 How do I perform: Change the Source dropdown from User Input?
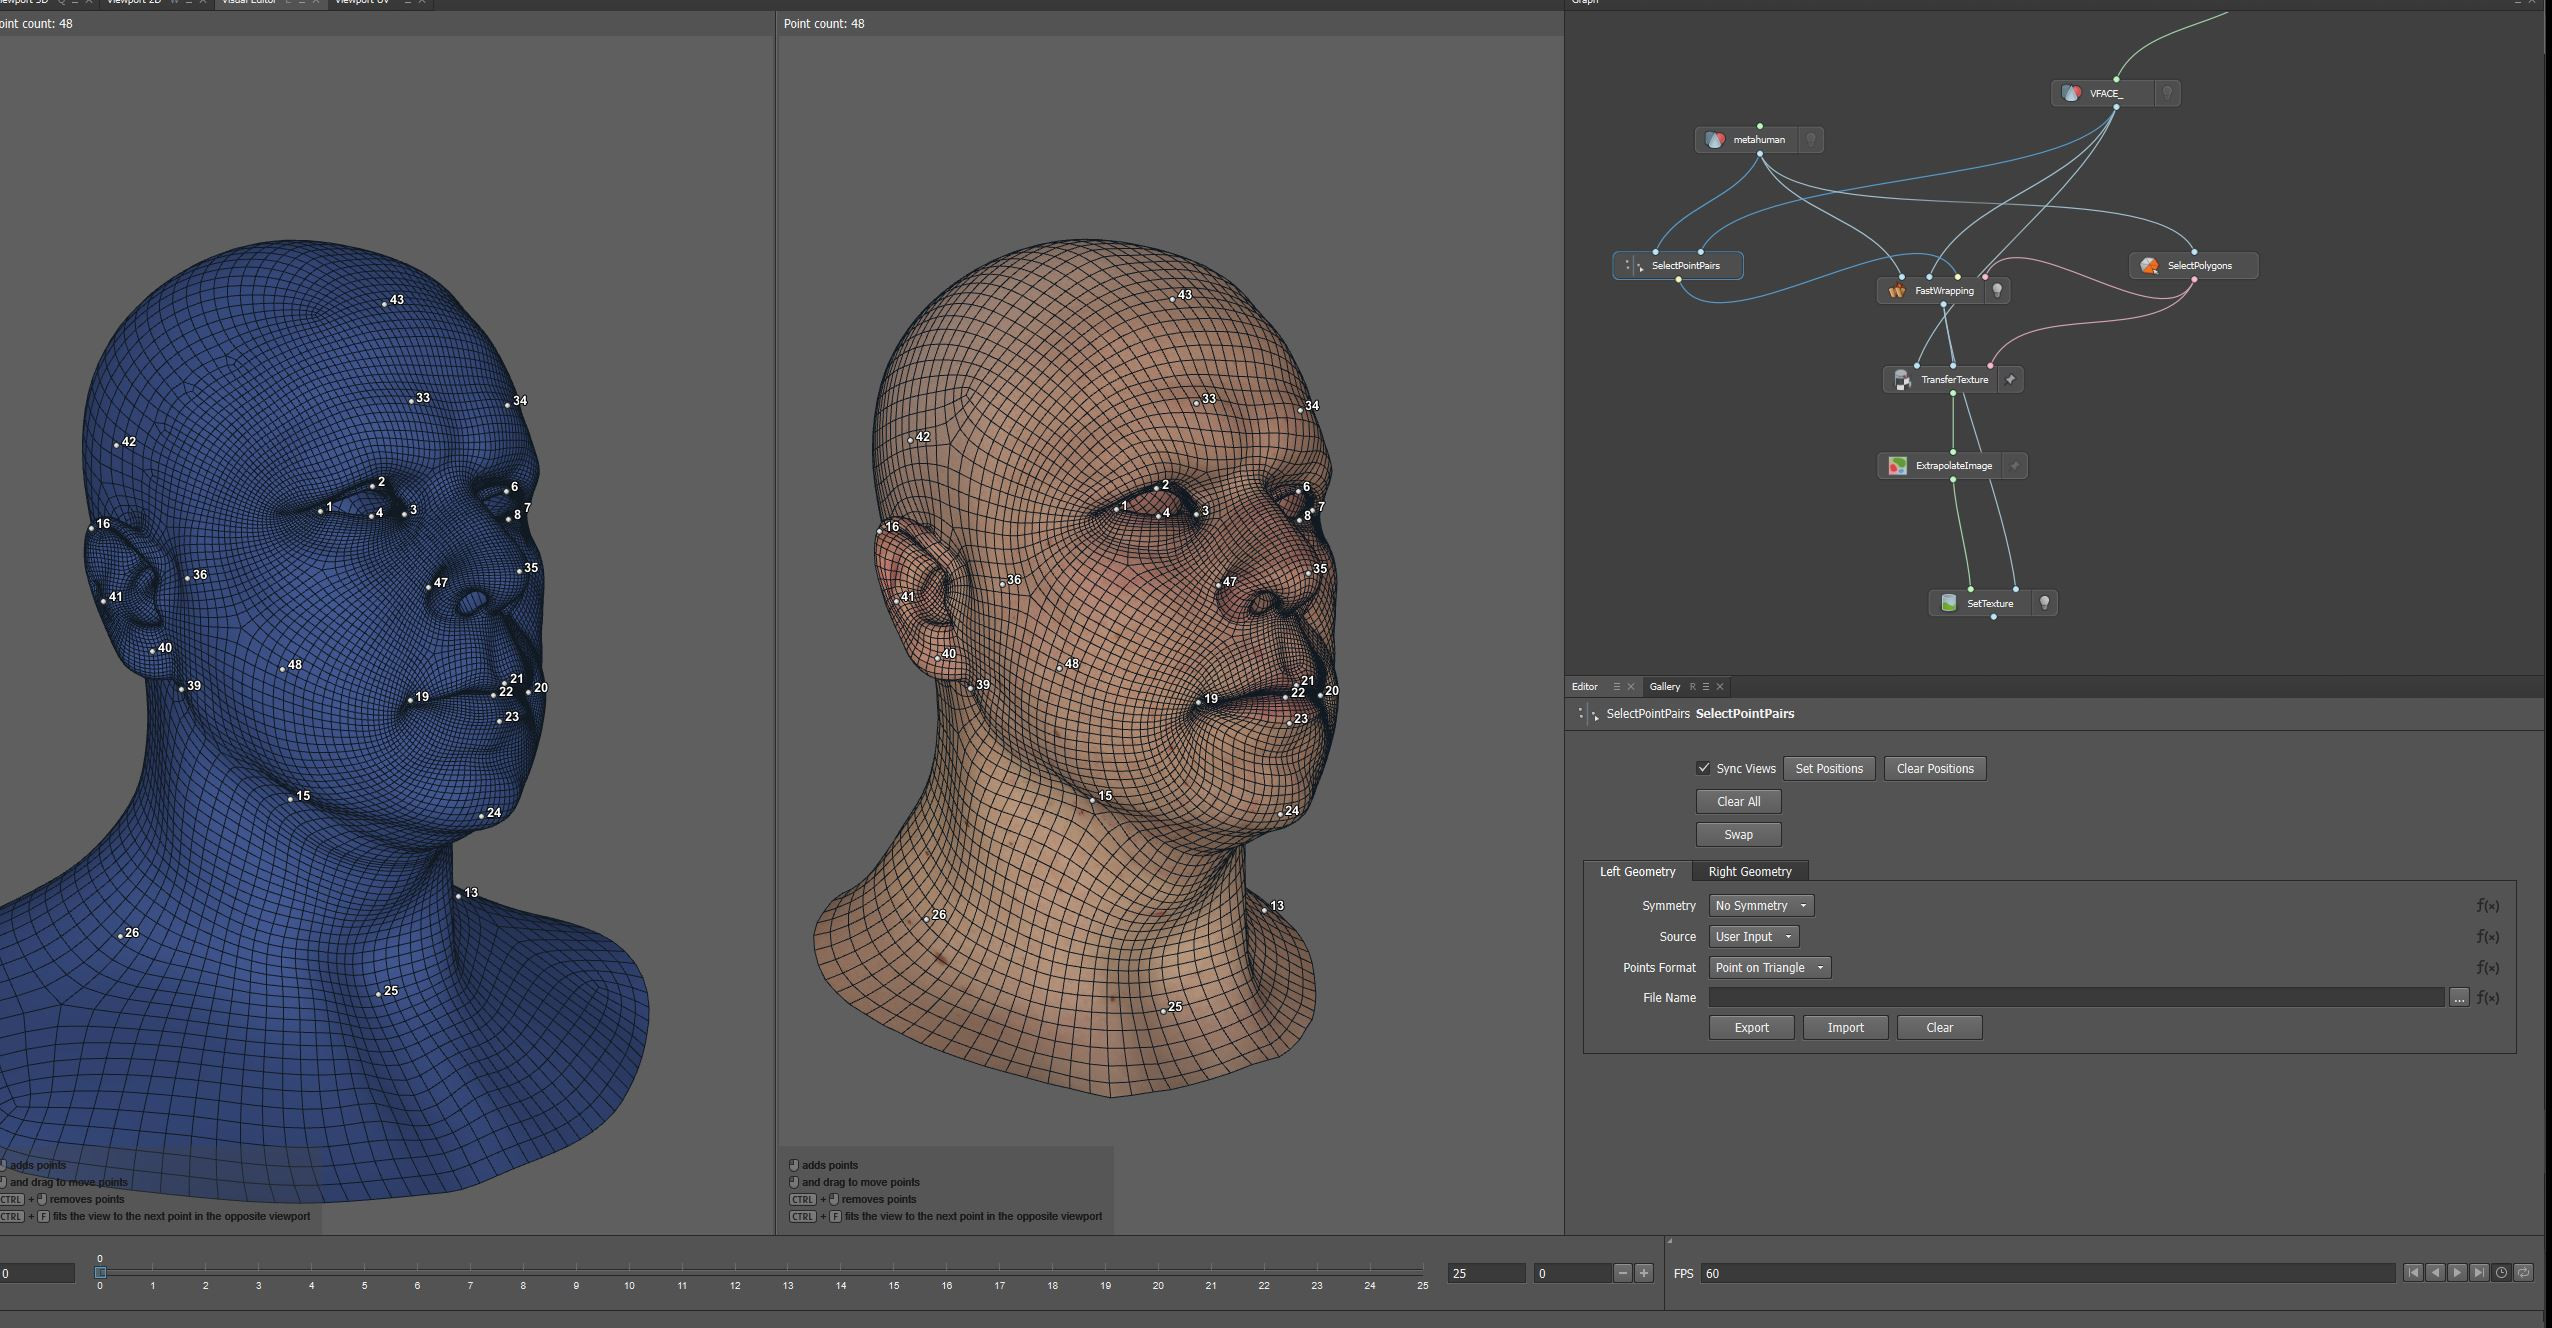[1753, 936]
